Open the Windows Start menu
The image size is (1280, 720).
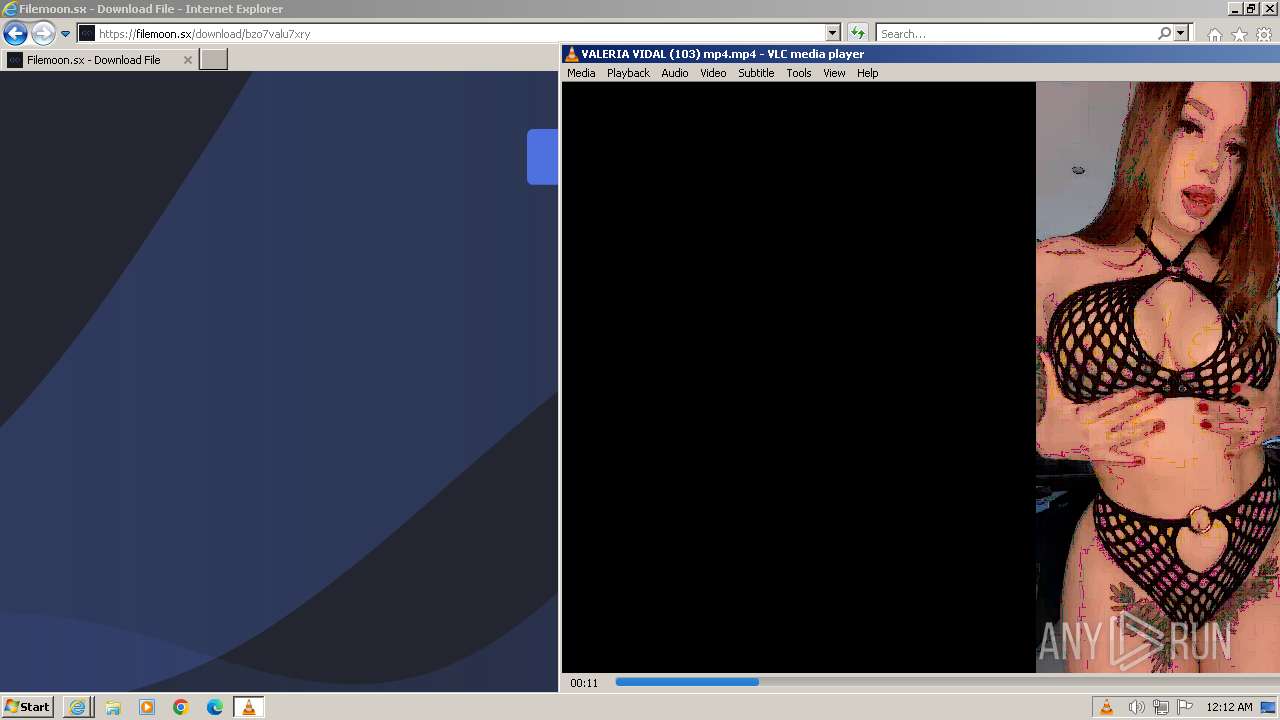click(27, 707)
